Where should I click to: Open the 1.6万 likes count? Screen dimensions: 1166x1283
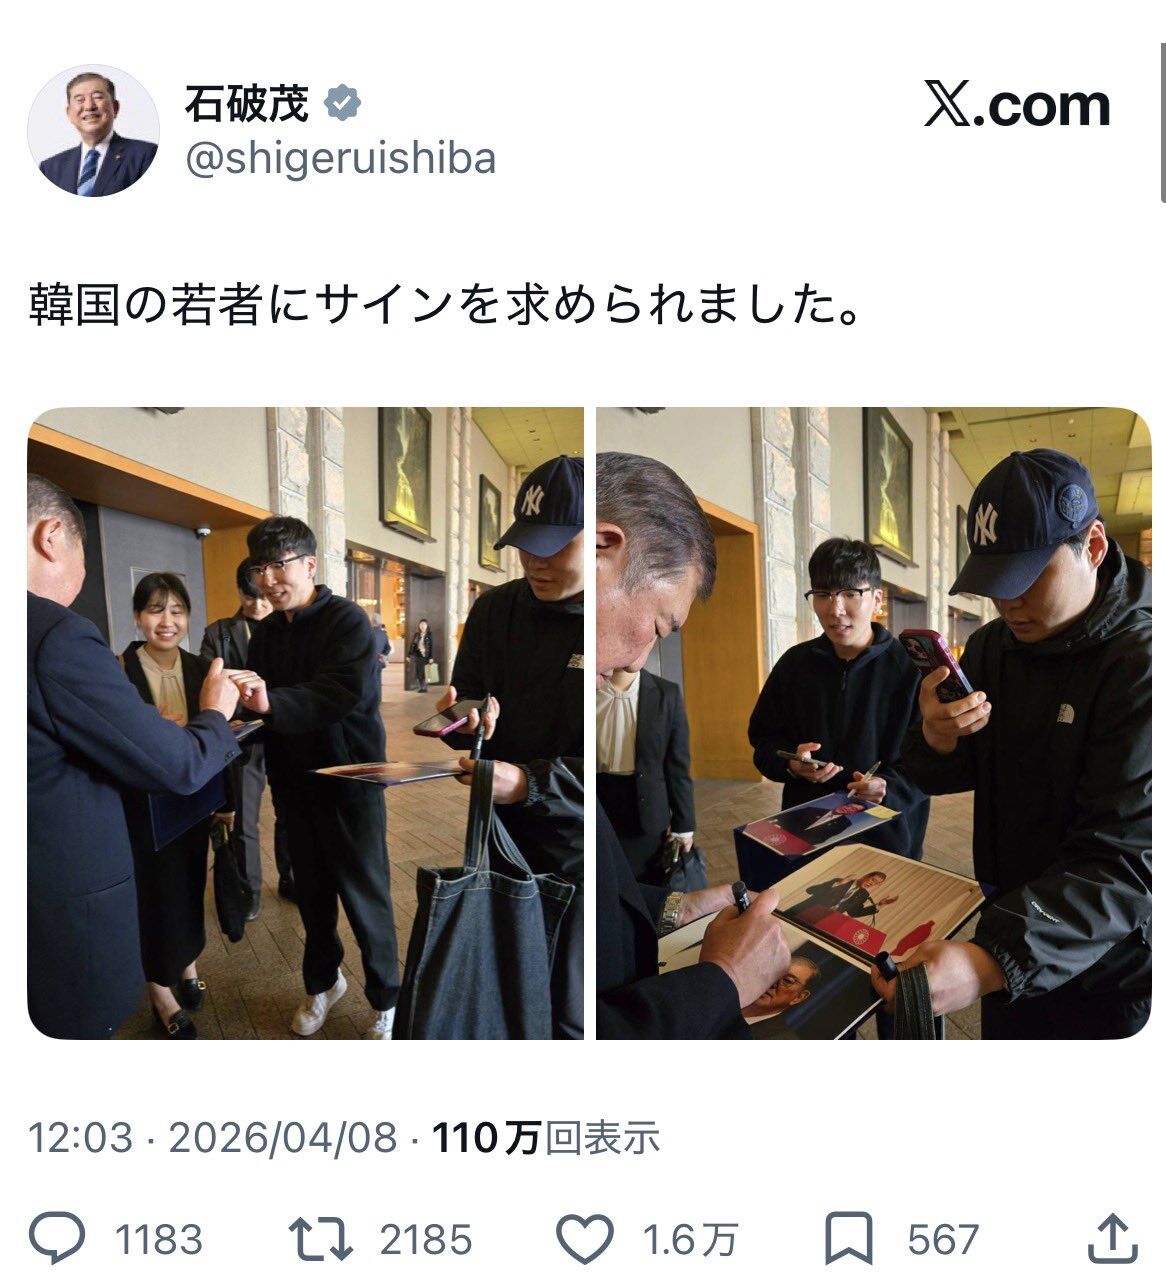pyautogui.click(x=689, y=1240)
